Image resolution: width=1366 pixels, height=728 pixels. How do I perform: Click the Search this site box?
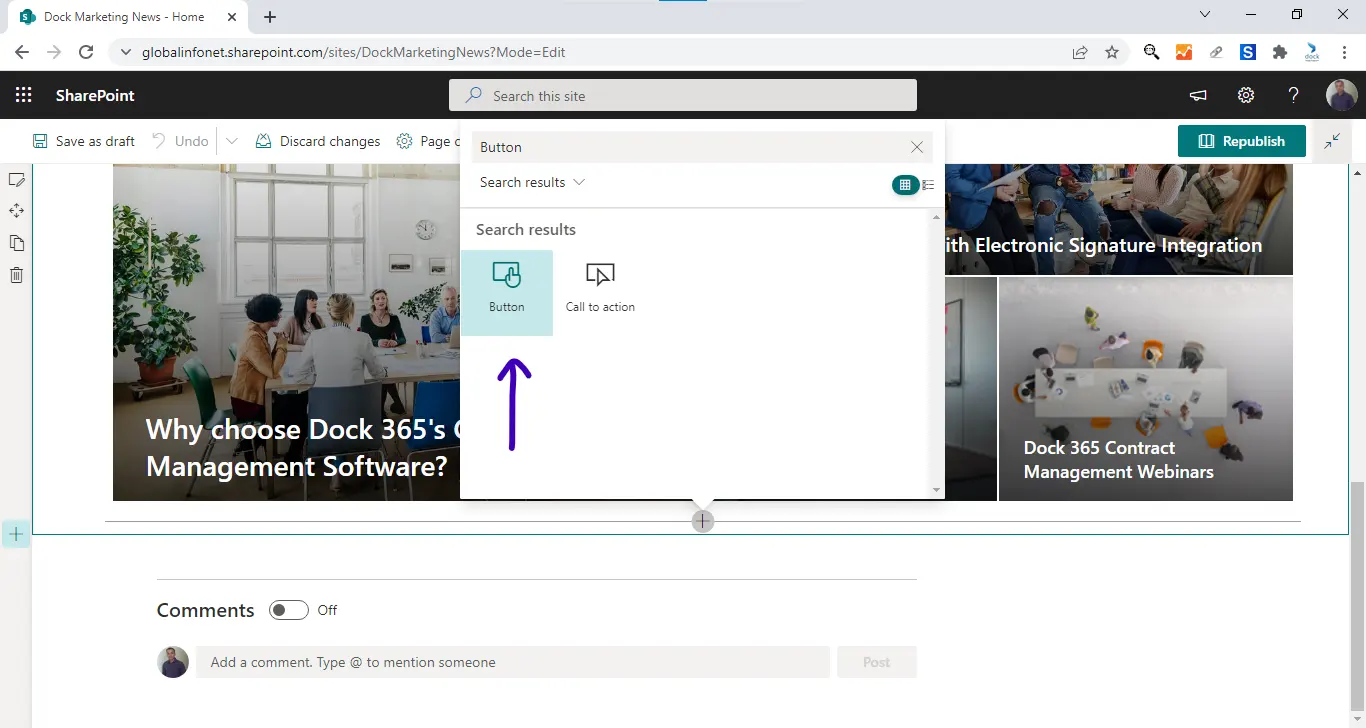coord(682,95)
